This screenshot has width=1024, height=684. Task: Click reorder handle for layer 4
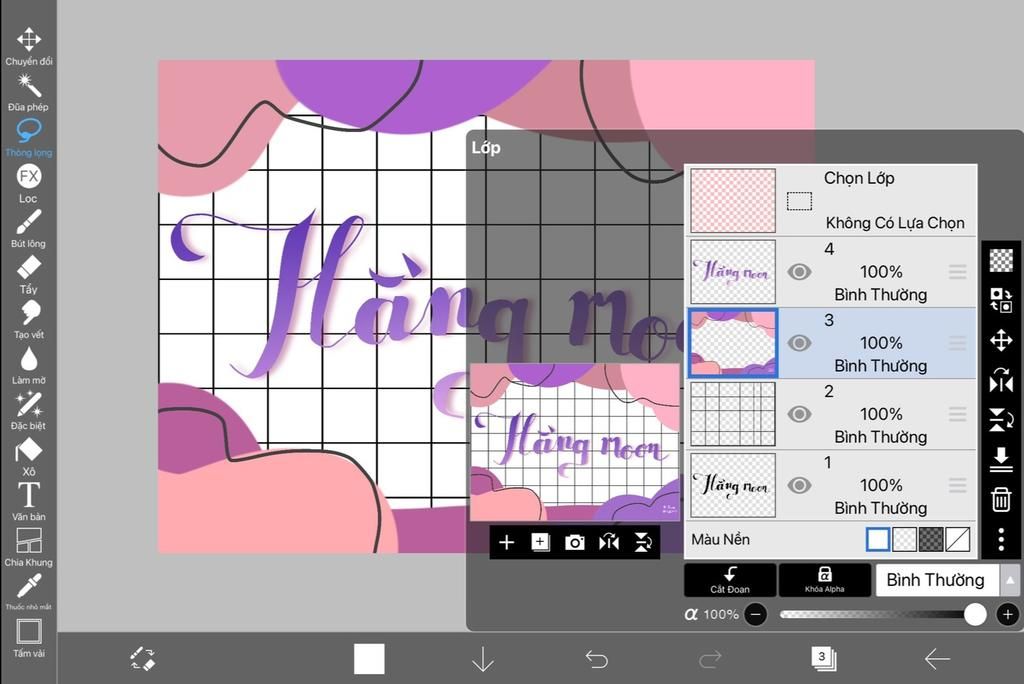click(957, 272)
